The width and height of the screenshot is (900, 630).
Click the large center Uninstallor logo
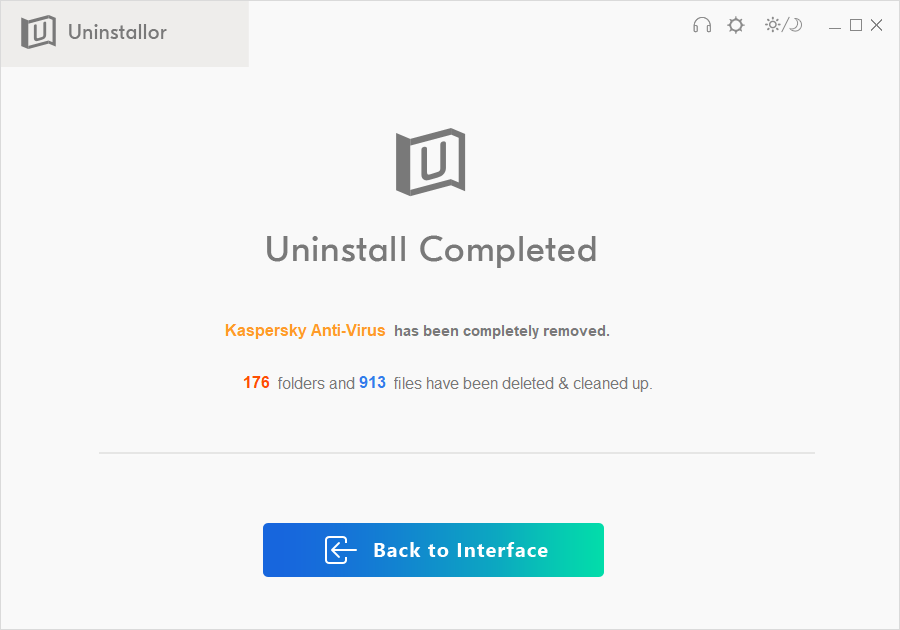[431, 162]
